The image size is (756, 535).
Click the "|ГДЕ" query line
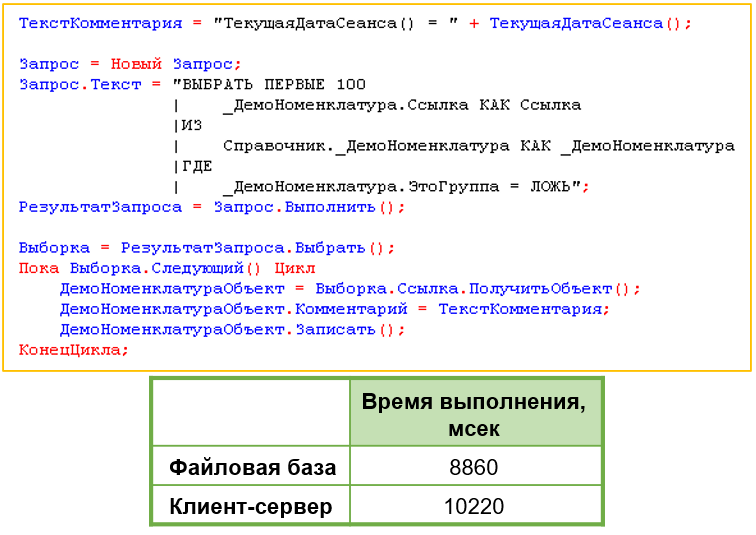(x=192, y=166)
